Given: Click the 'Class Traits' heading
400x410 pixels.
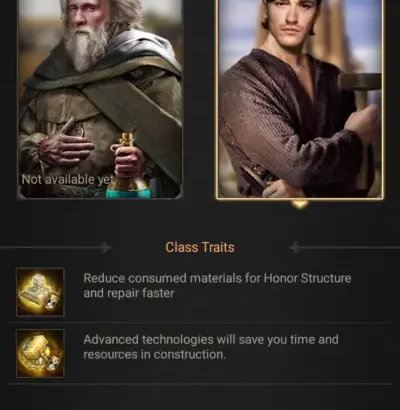Looking at the screenshot, I should (200, 247).
